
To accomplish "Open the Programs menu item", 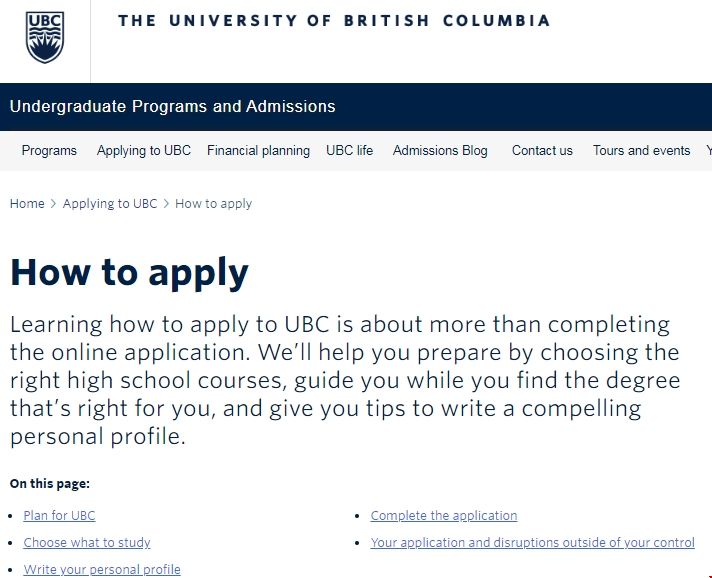I will [49, 151].
